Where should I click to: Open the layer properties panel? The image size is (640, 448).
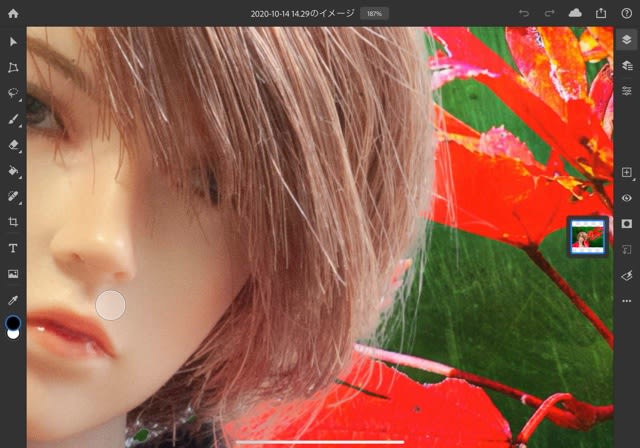(627, 91)
